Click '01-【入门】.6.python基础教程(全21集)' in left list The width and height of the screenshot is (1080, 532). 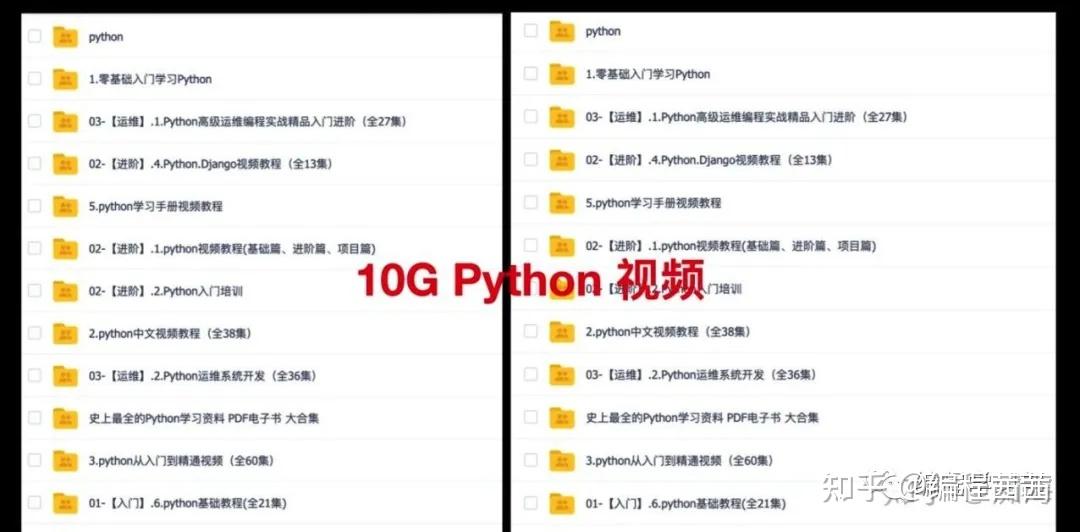187,503
